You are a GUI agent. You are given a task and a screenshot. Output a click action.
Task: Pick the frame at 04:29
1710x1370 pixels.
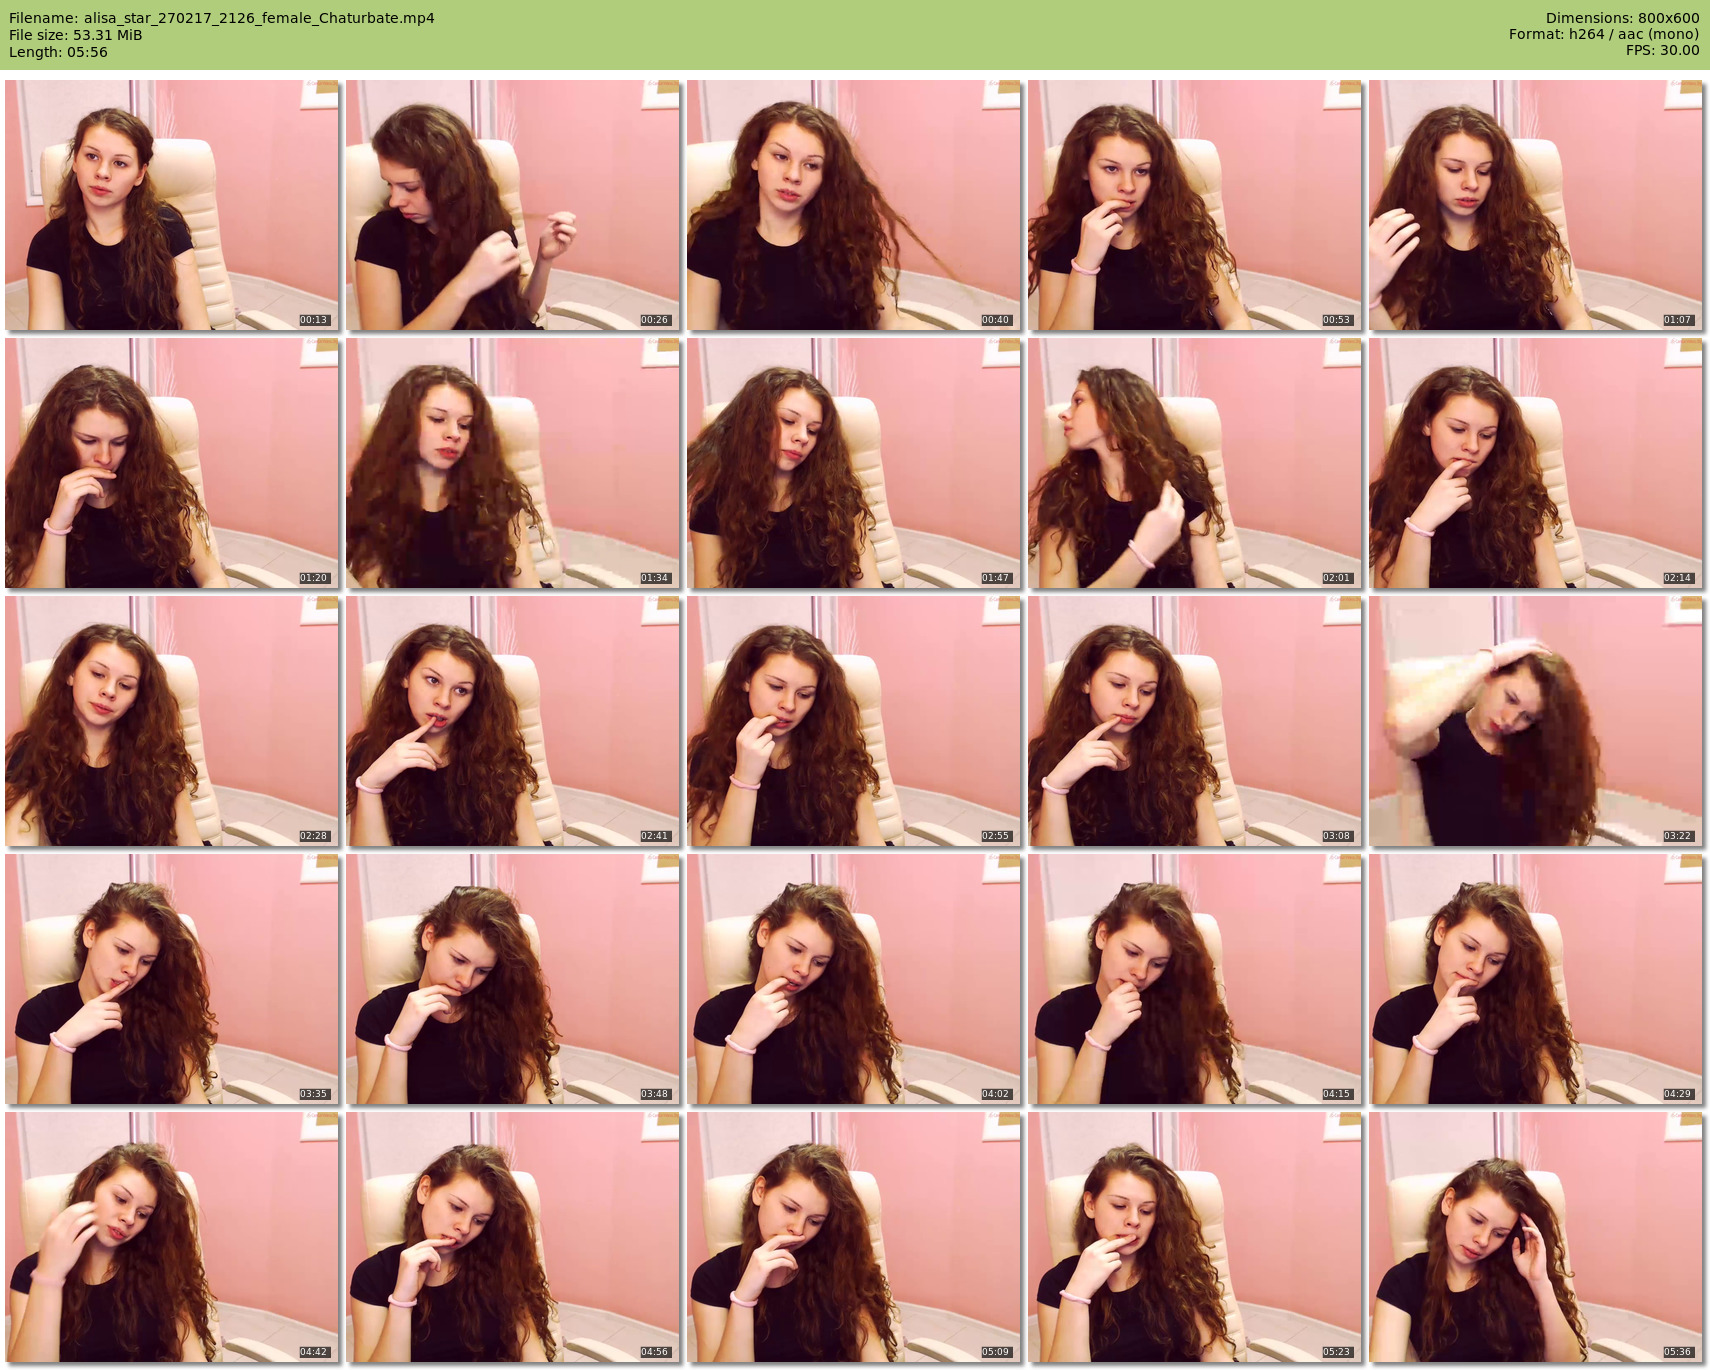pyautogui.click(x=1536, y=979)
